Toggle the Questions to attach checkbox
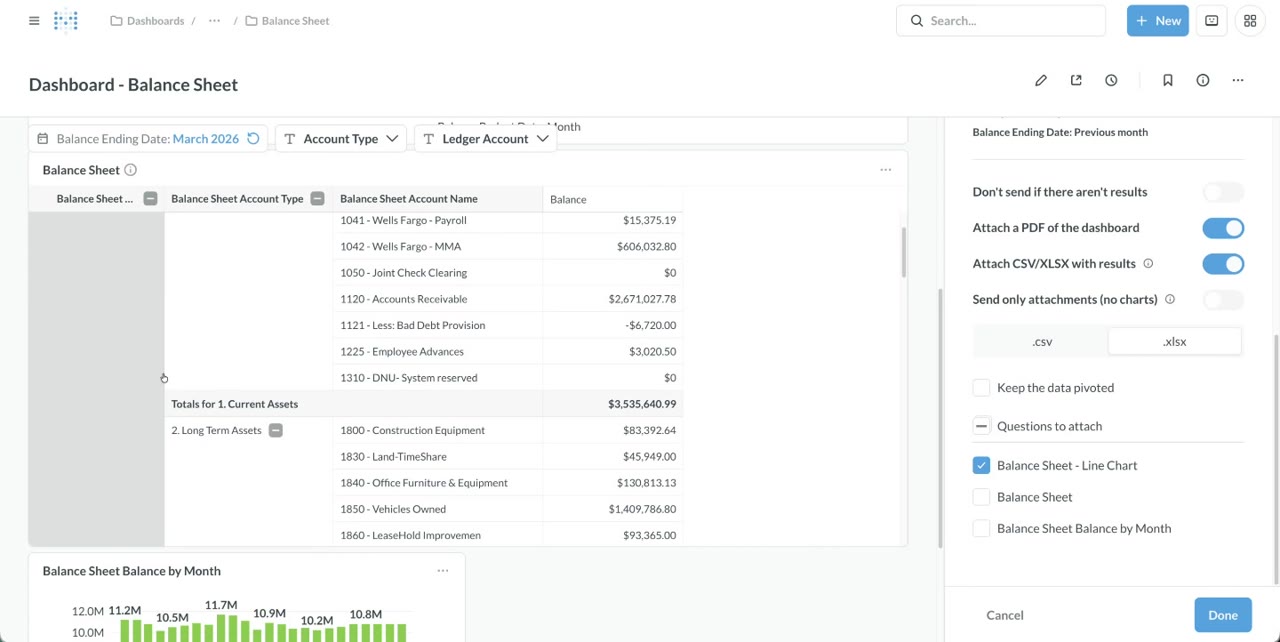The height and width of the screenshot is (642, 1280). pyautogui.click(x=981, y=426)
